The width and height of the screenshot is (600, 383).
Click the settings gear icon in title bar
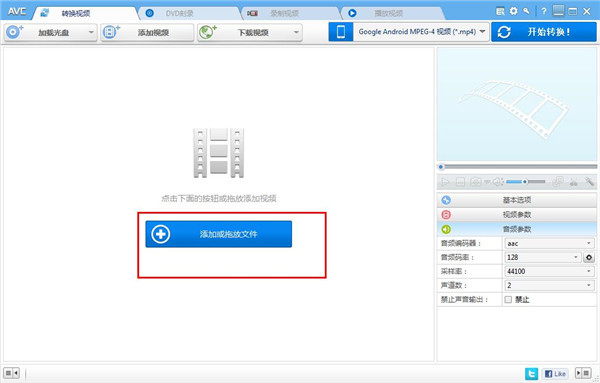(514, 11)
